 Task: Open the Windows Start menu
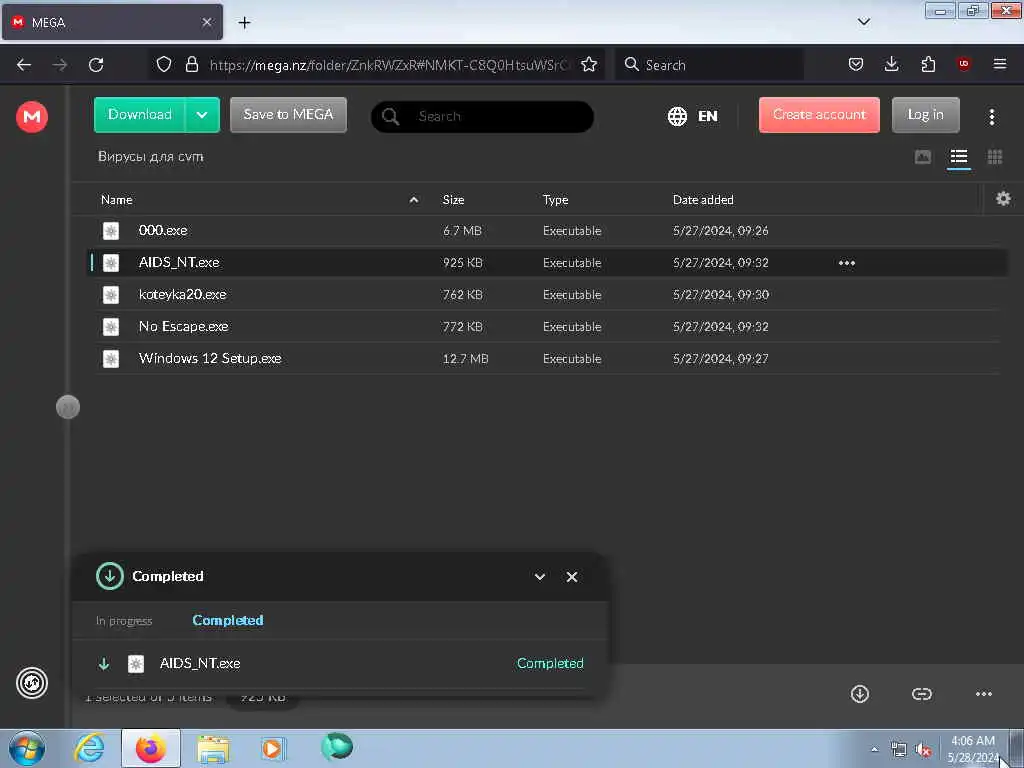pyautogui.click(x=27, y=748)
